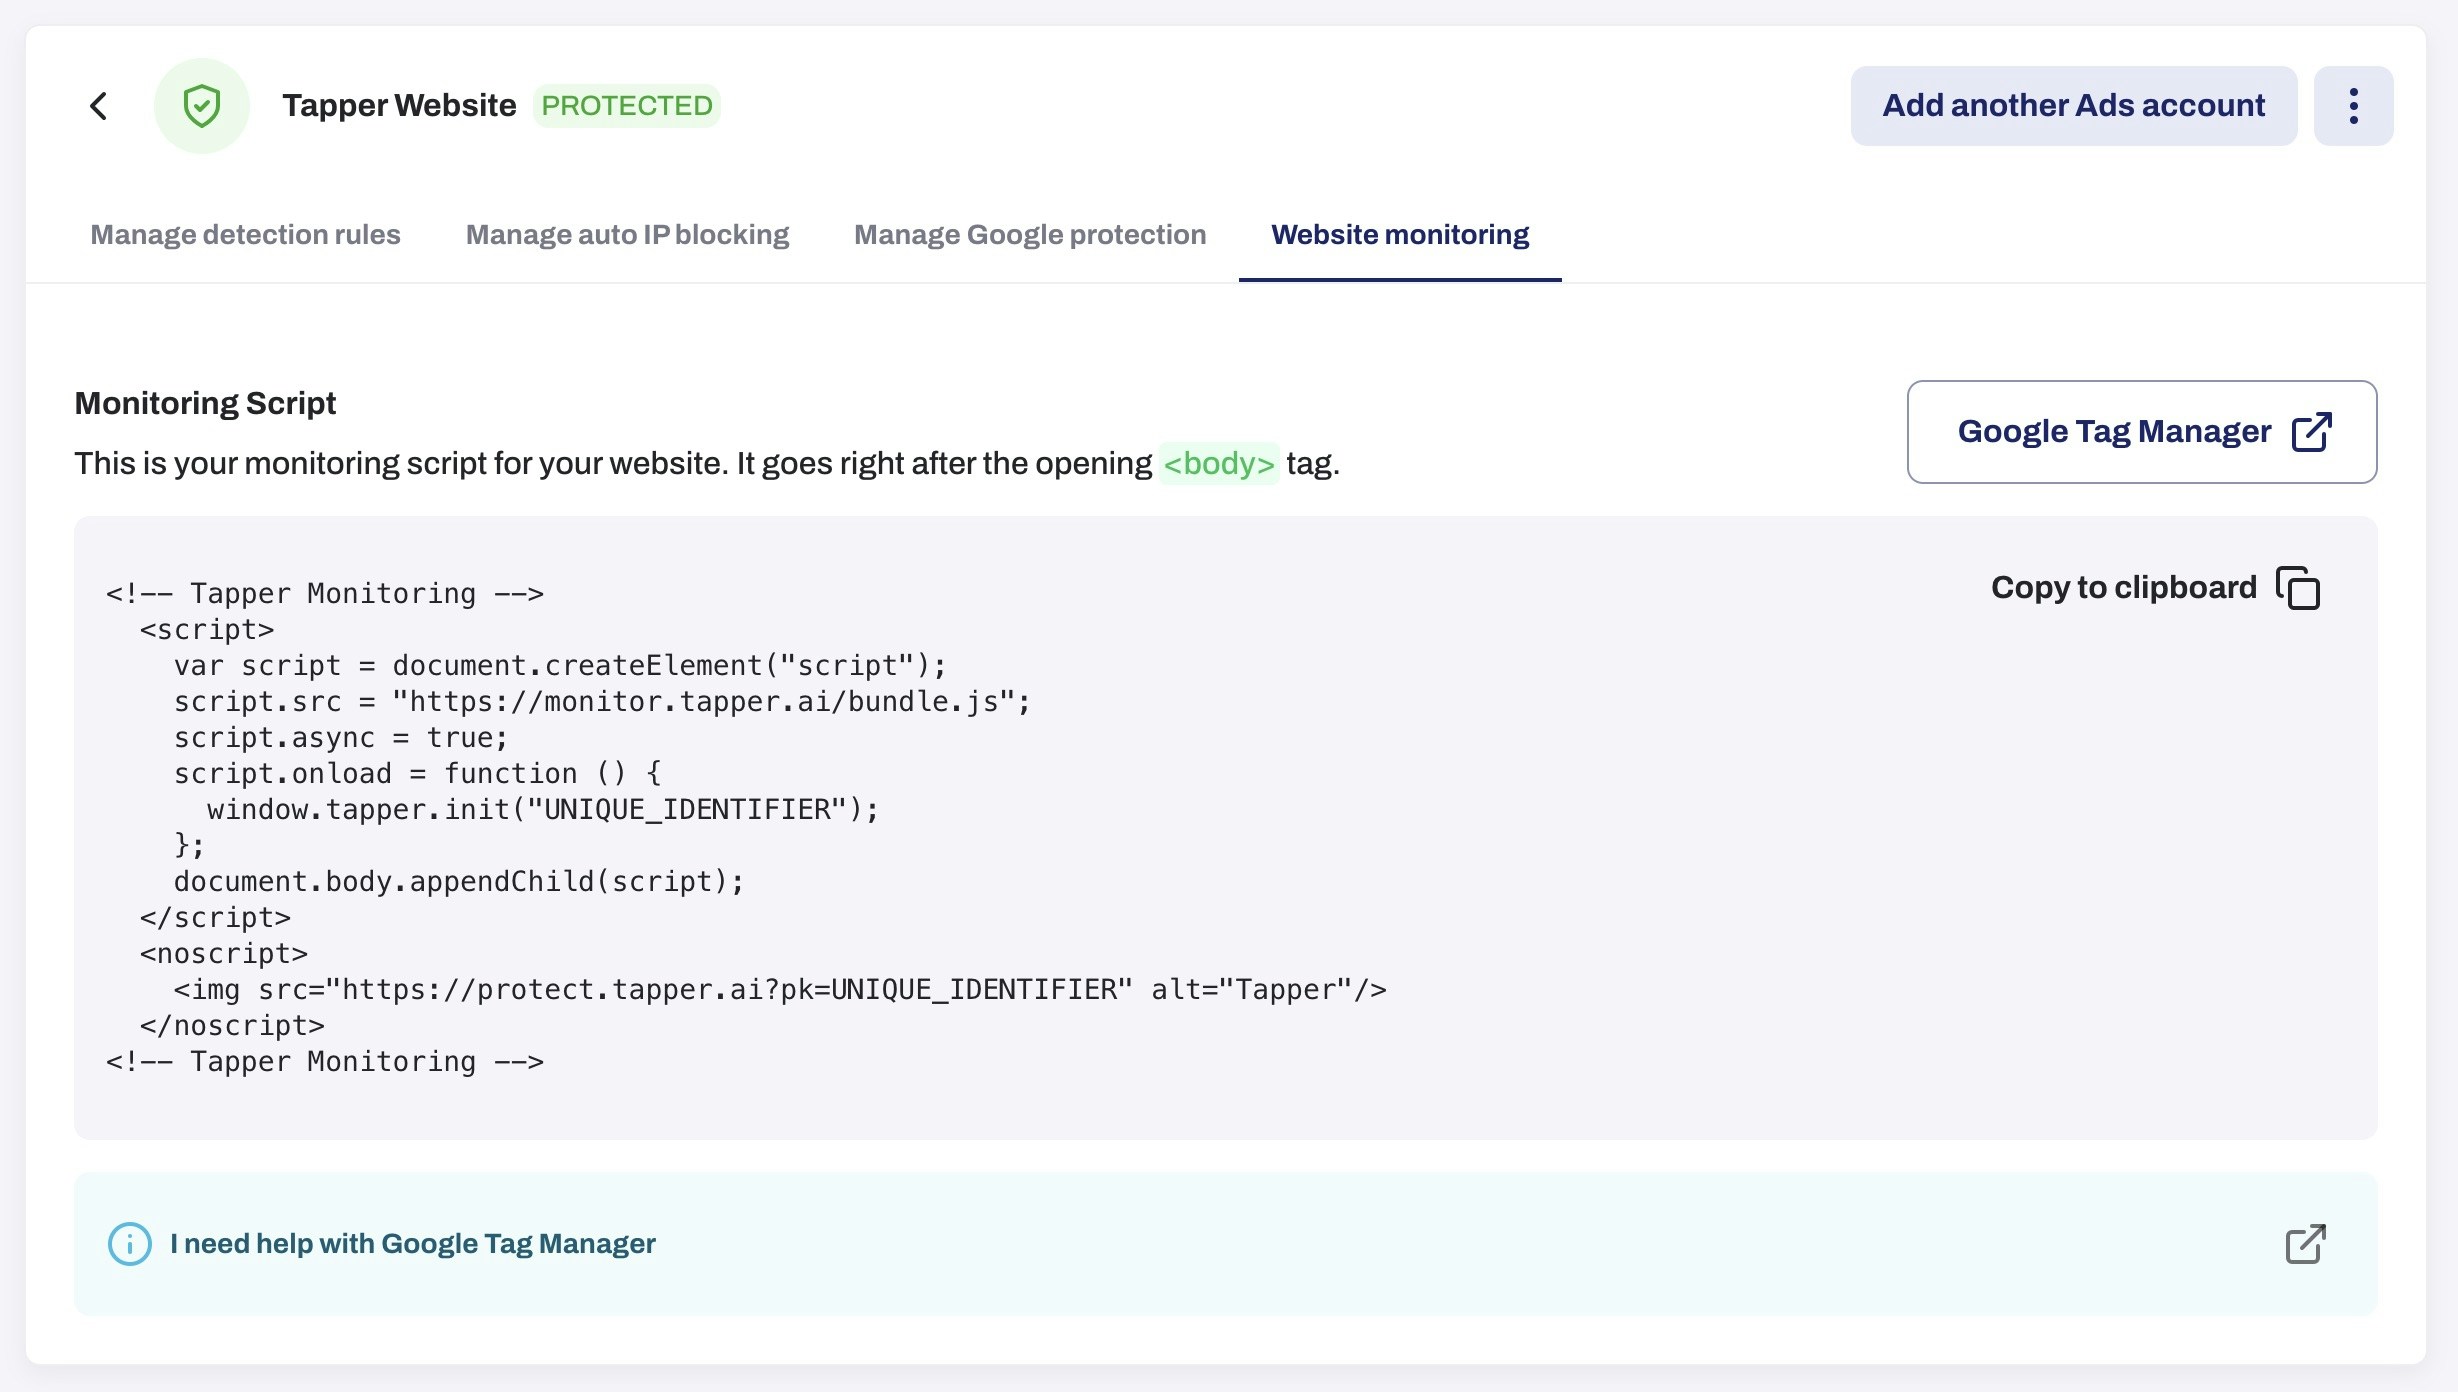Open I need help with Google Tag Manager link

coord(412,1244)
